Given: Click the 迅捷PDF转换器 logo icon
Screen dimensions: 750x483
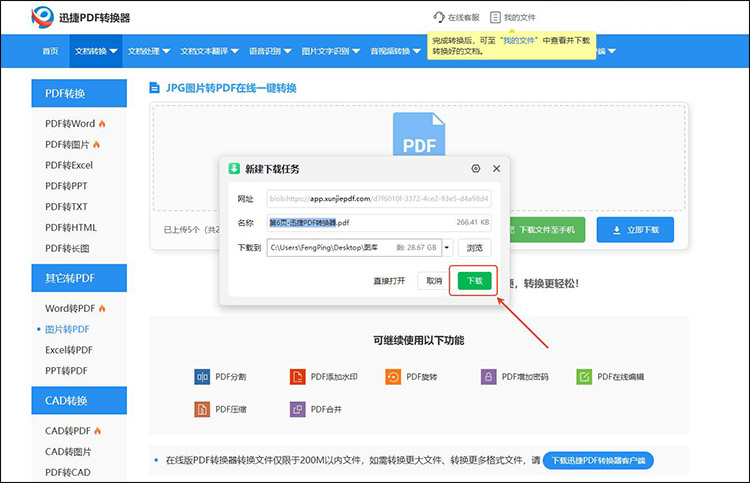Looking at the screenshot, I should tap(43, 17).
